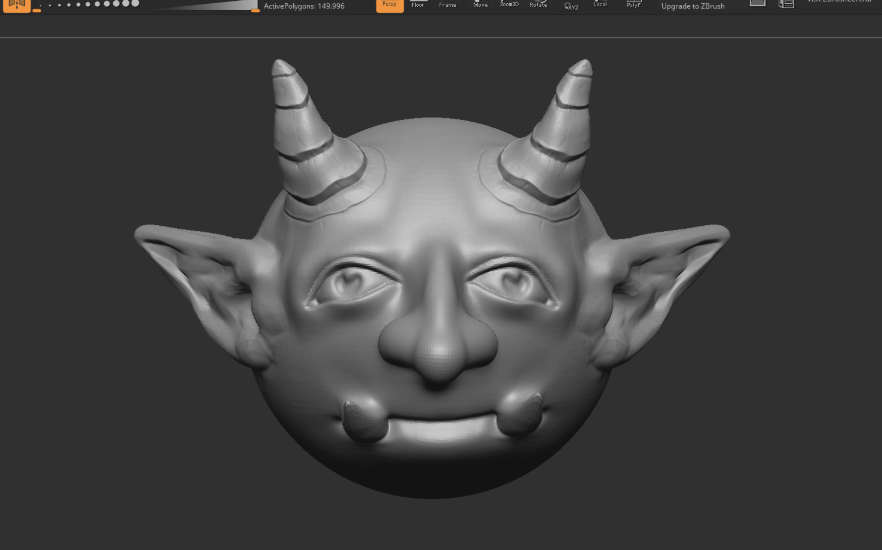
Task: Click the Frame view icon
Action: (x=447, y=5)
